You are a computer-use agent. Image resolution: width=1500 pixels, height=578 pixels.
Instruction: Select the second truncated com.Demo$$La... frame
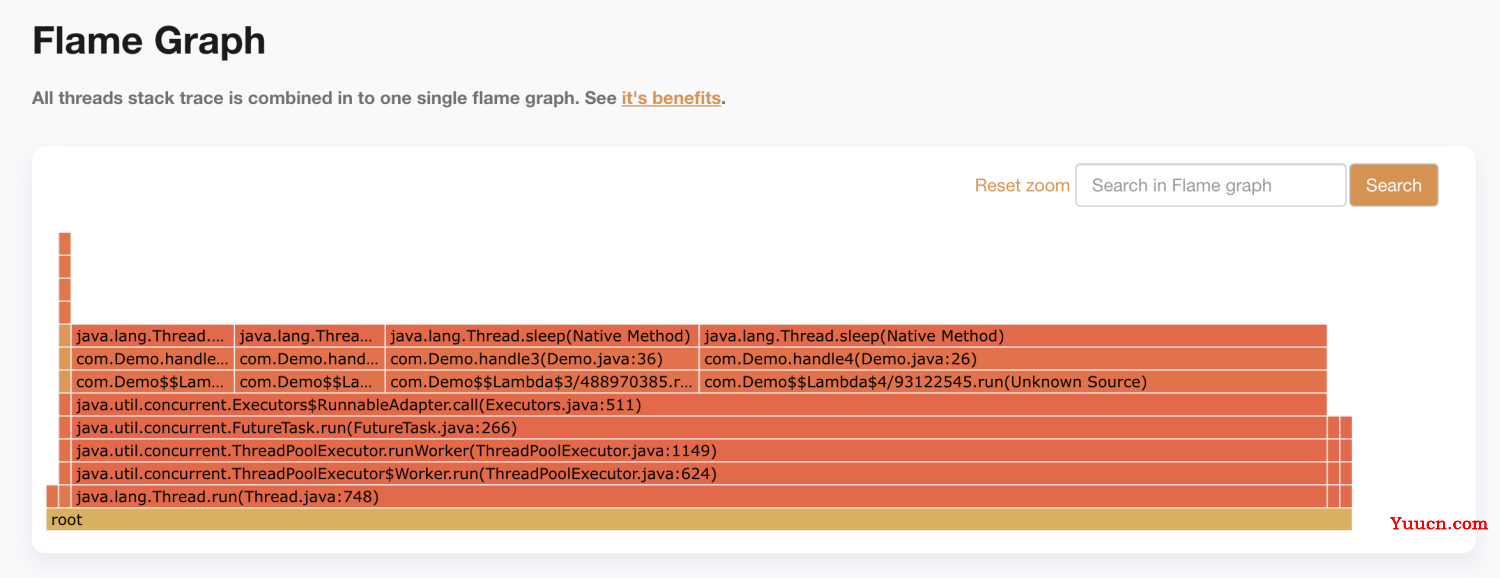tap(310, 381)
